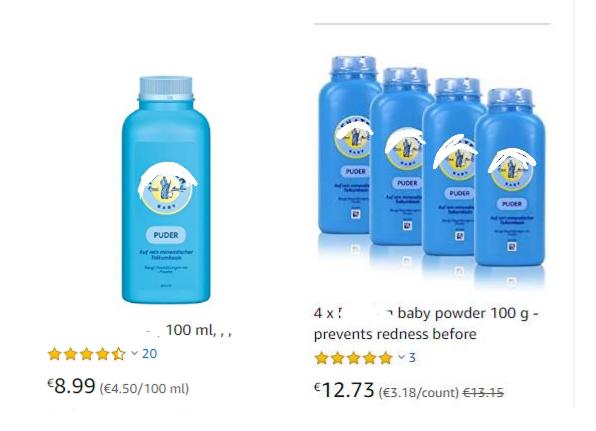Click the five-star rating icons
Screen dimensions: 596x431
click(353, 358)
